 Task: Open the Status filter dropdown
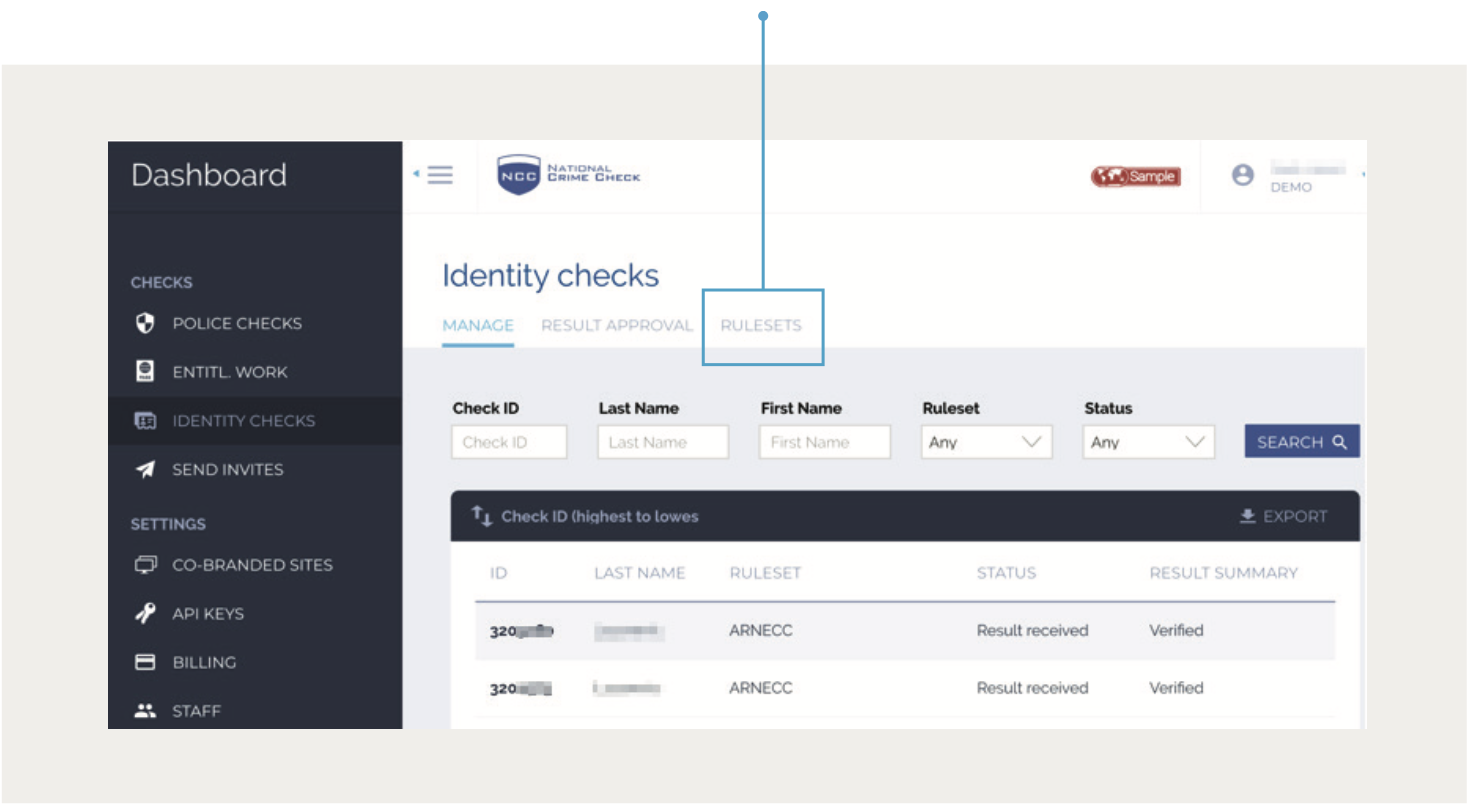click(1147, 441)
